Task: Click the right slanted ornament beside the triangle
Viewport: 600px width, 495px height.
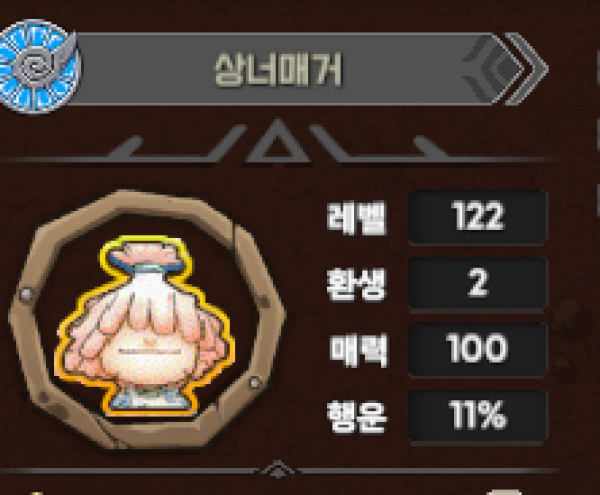Action: pos(379,145)
